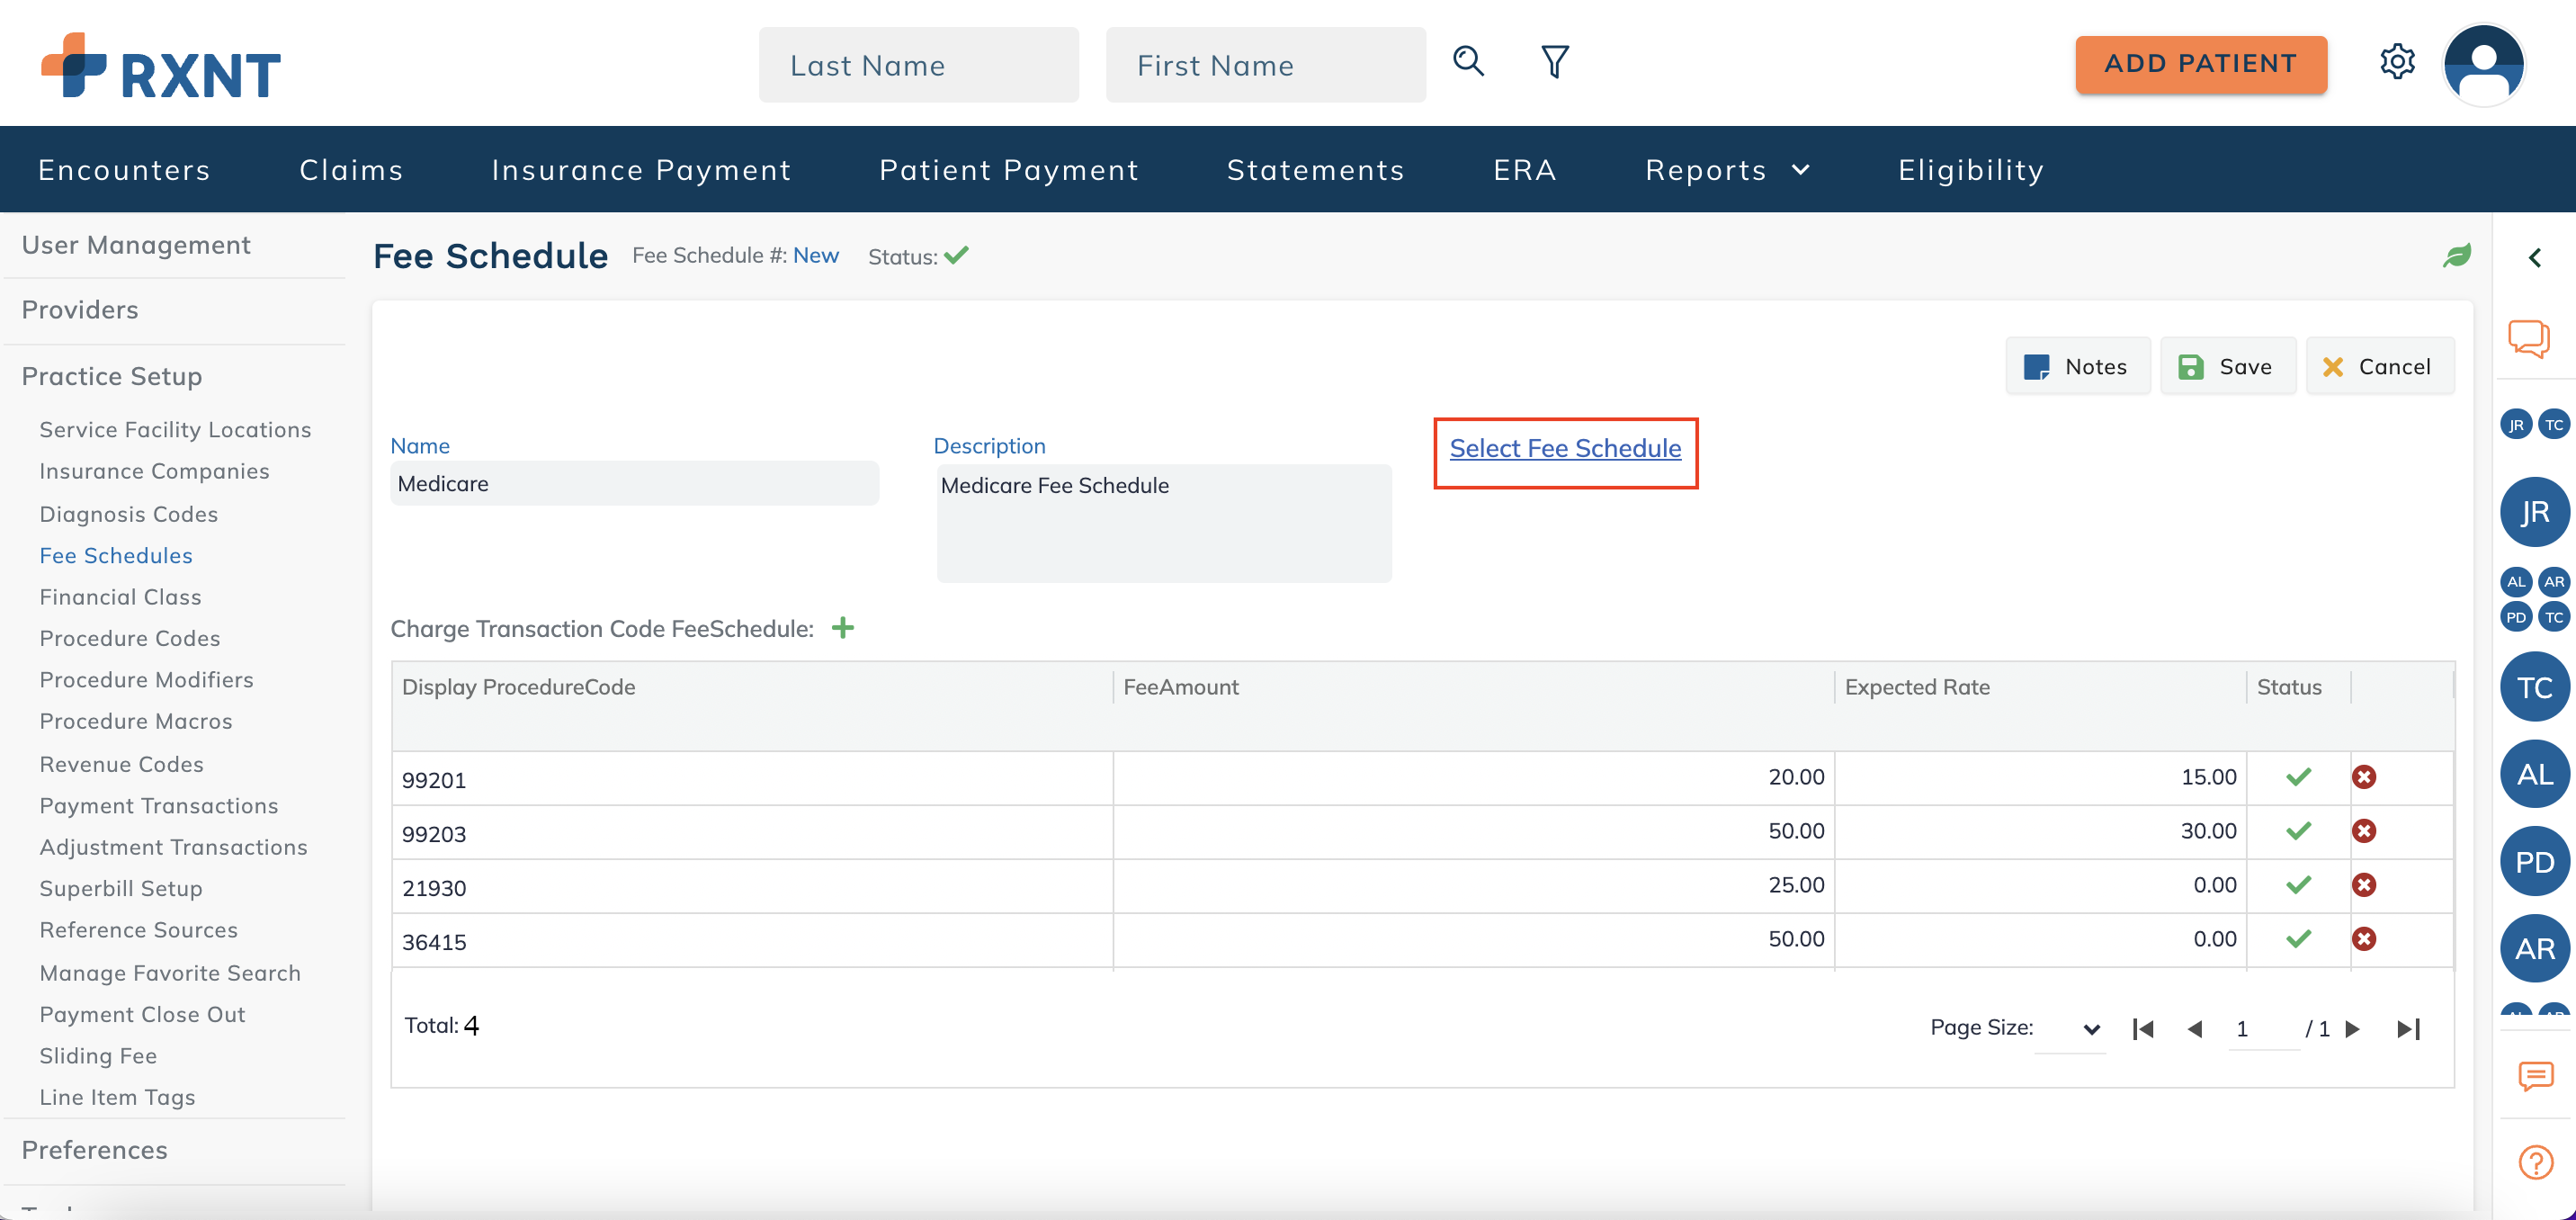Expand the User Management section
The height and width of the screenshot is (1220, 2576).
(136, 245)
